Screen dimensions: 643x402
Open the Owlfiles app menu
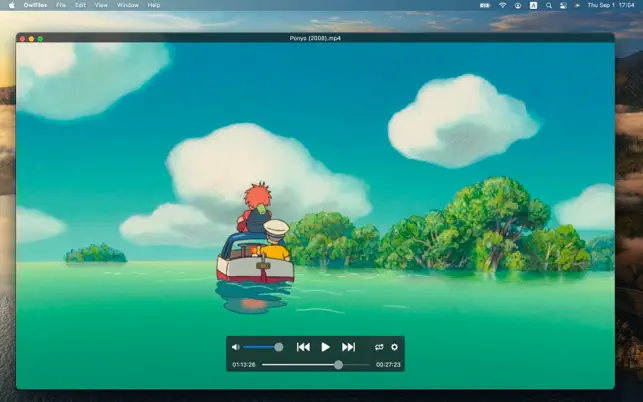(35, 5)
